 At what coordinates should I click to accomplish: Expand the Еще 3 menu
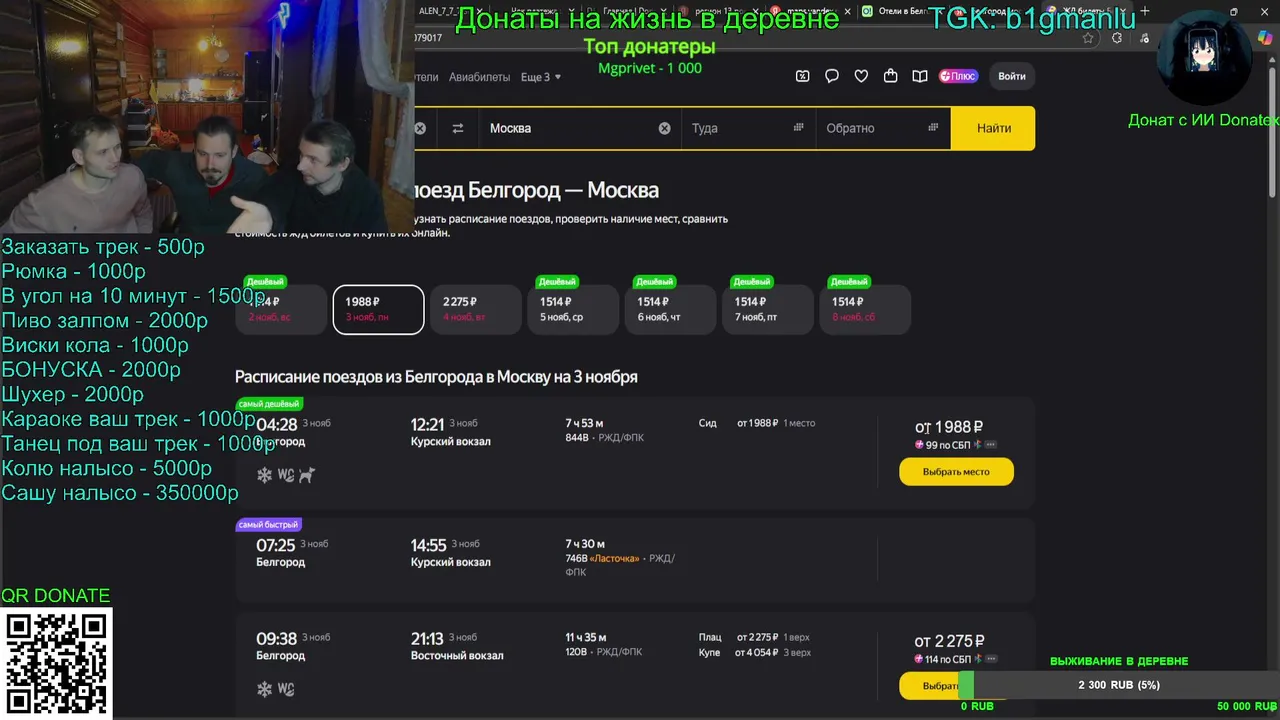(541, 77)
